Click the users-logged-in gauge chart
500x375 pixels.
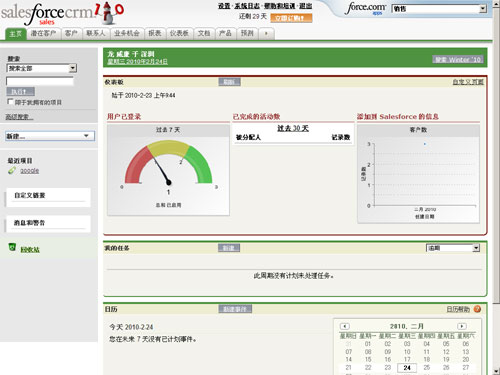168,170
